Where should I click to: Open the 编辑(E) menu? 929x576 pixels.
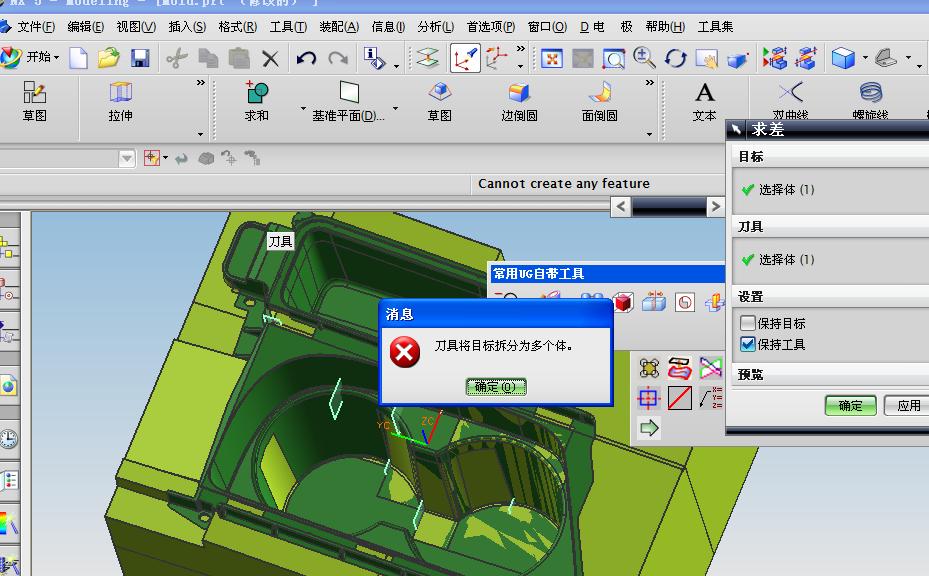[86, 27]
